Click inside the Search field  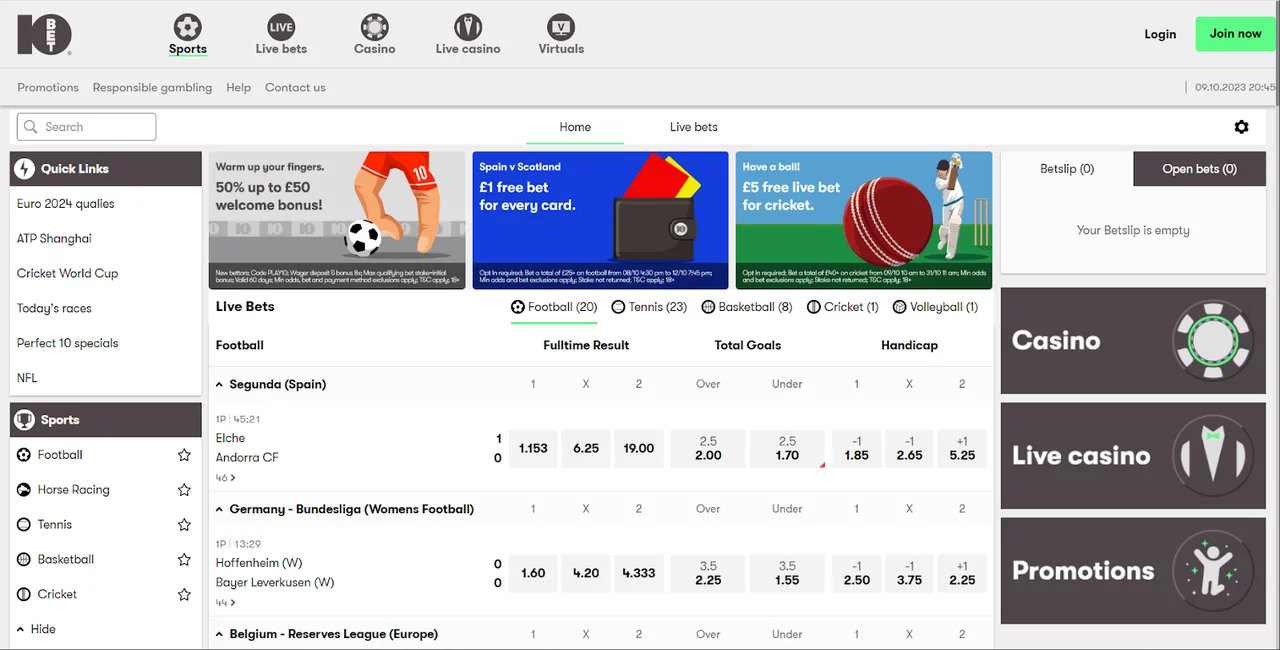86,127
